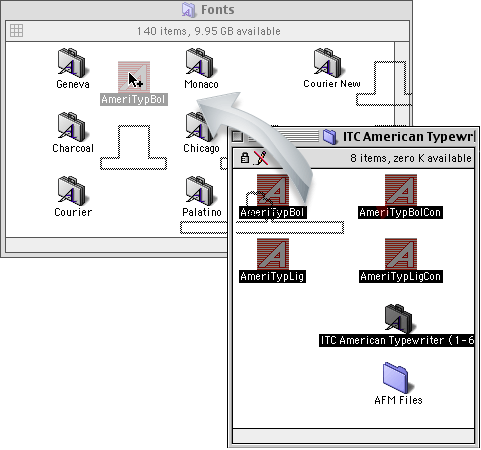Open the AFM Files folder
Viewport: 481px width, 450px height.
[398, 378]
